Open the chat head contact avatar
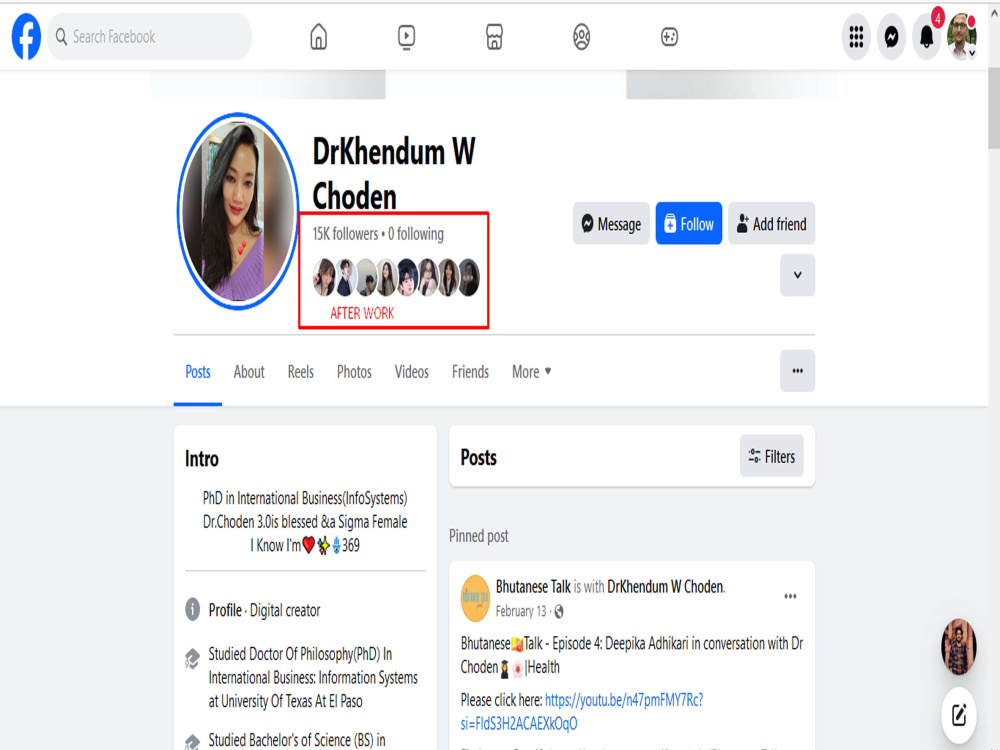 [x=959, y=647]
